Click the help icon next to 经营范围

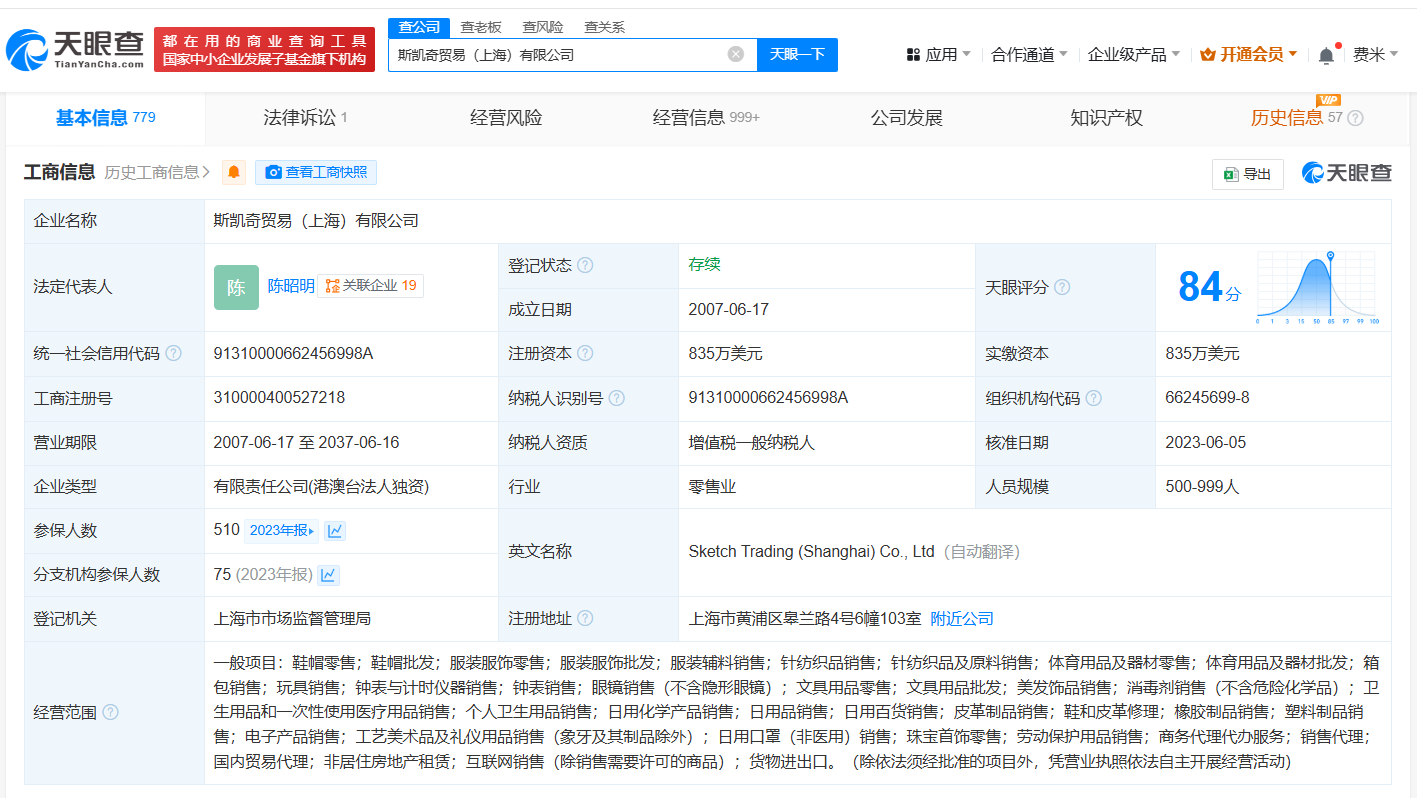[110, 712]
